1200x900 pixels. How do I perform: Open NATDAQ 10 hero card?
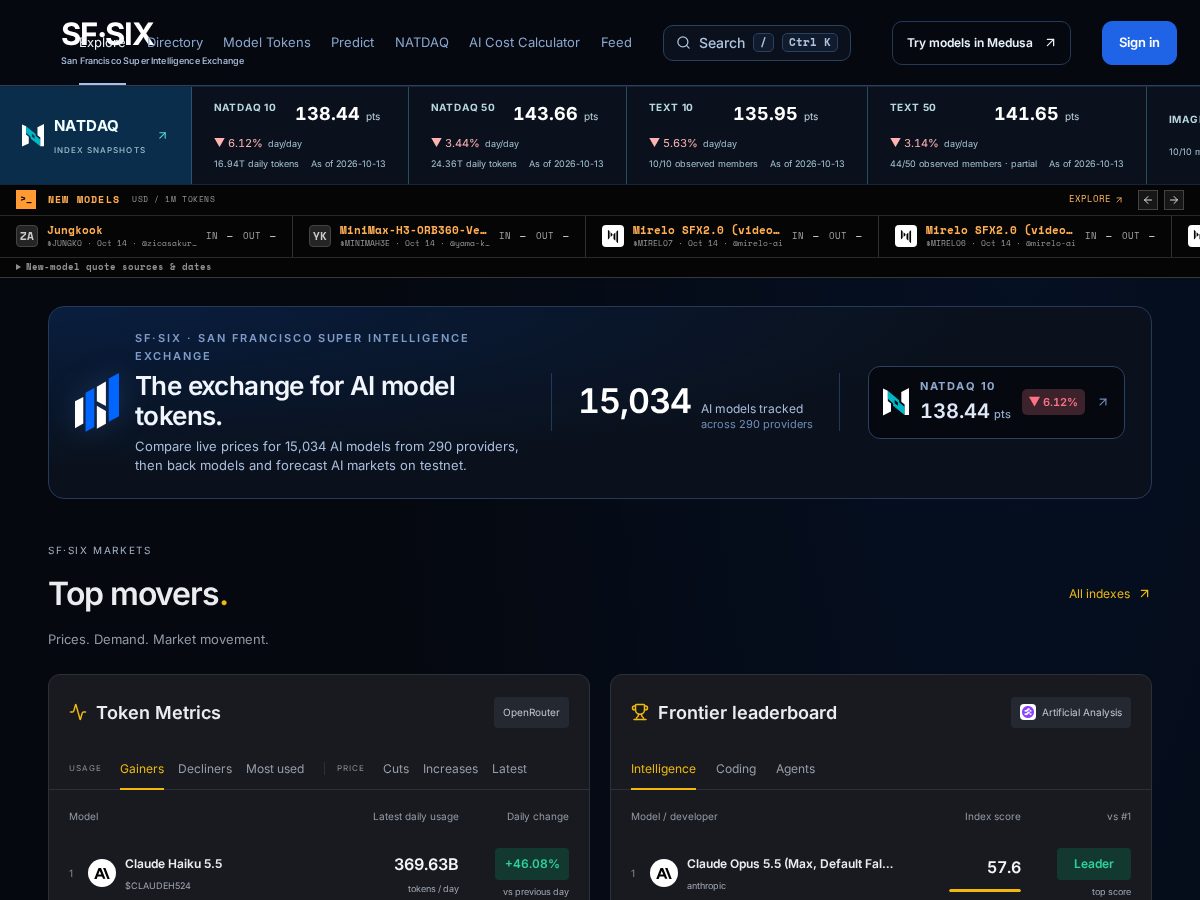pos(996,402)
